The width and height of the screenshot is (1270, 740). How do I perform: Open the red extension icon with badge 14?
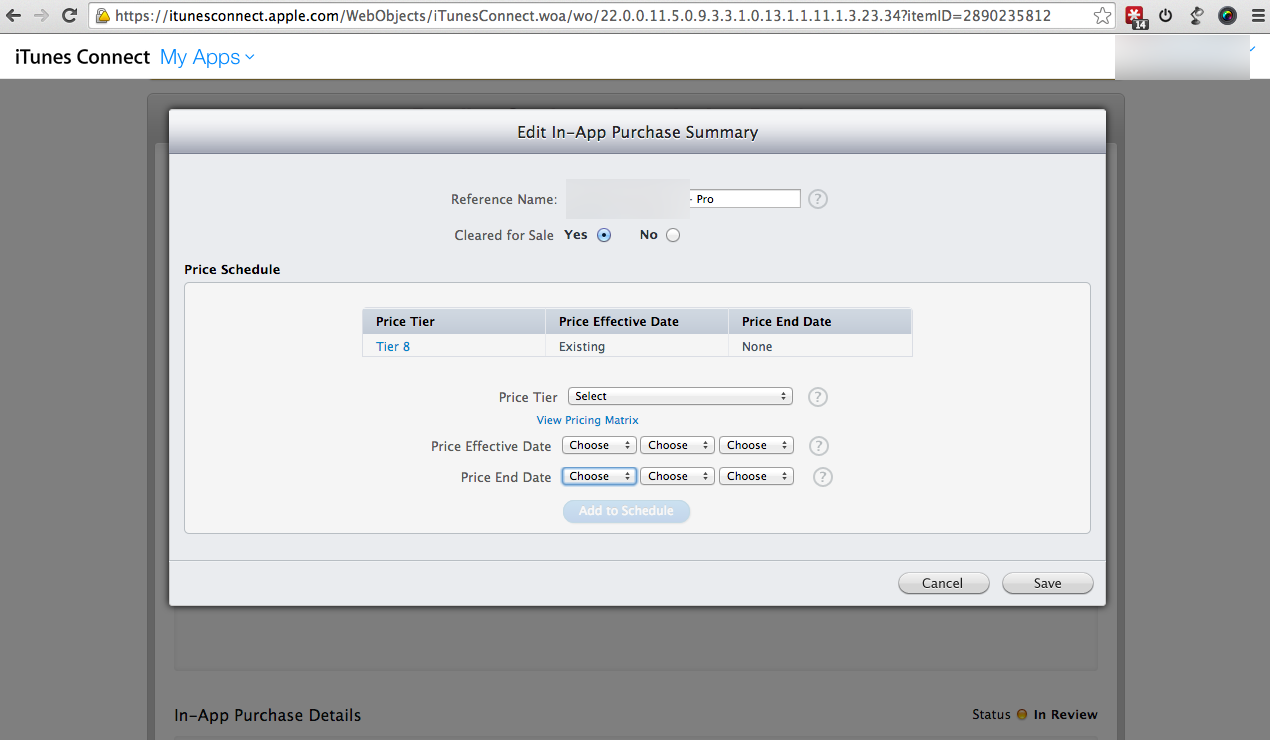tap(1136, 16)
